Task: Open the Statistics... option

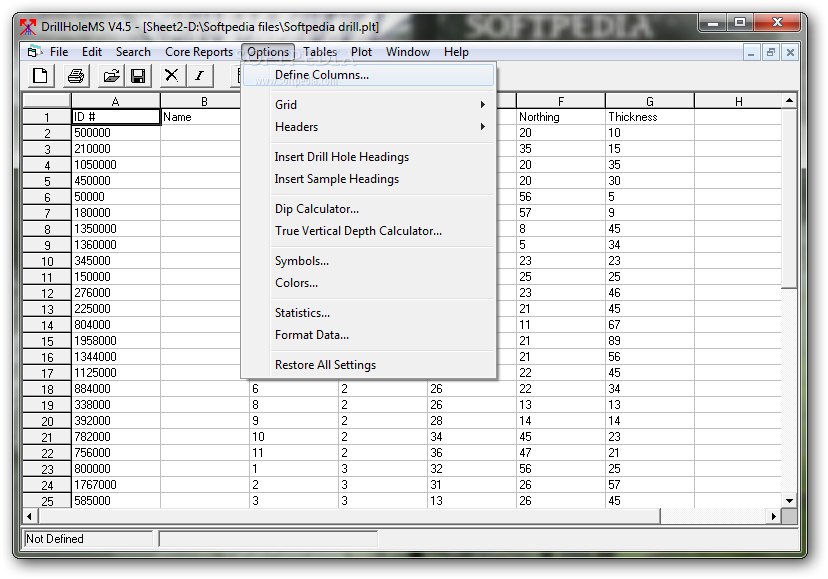Action: (x=369, y=313)
